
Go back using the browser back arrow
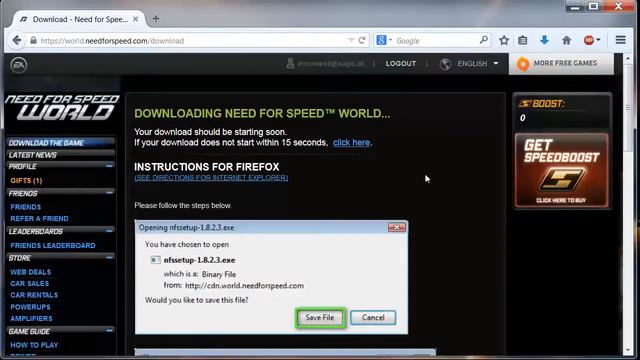[16, 40]
